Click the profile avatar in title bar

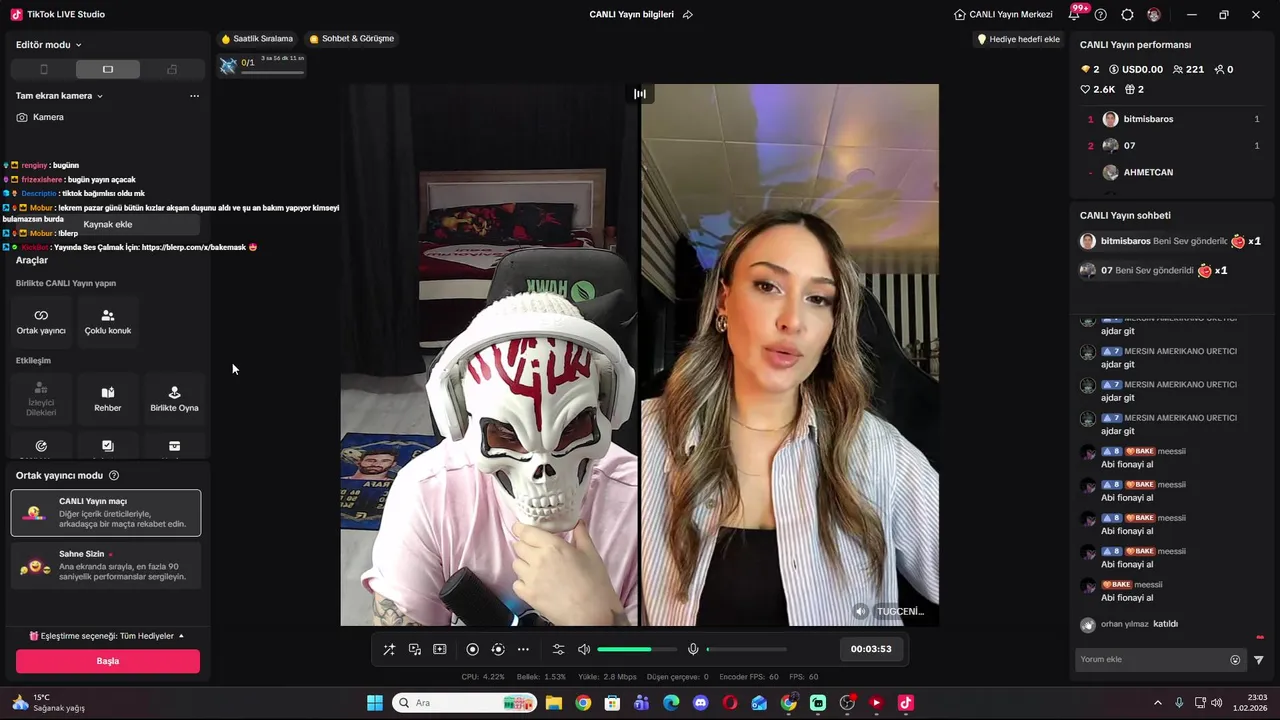[x=1154, y=15]
